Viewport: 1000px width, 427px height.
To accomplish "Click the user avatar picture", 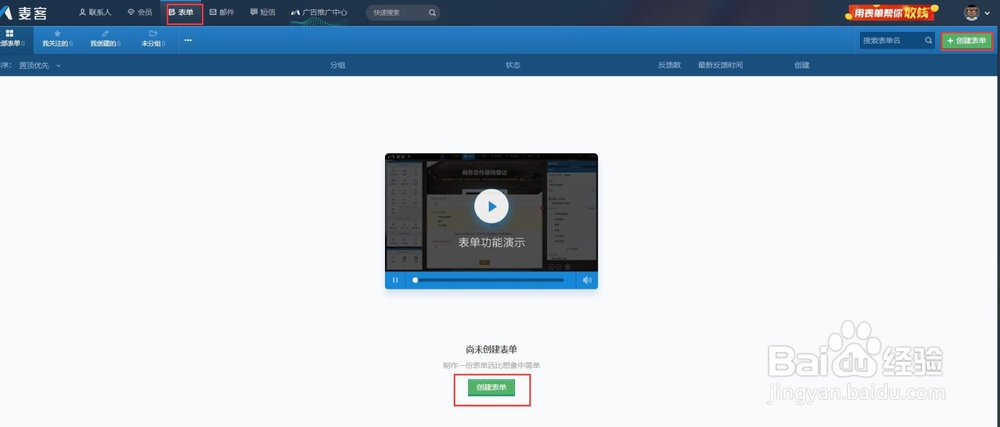I will tap(972, 13).
